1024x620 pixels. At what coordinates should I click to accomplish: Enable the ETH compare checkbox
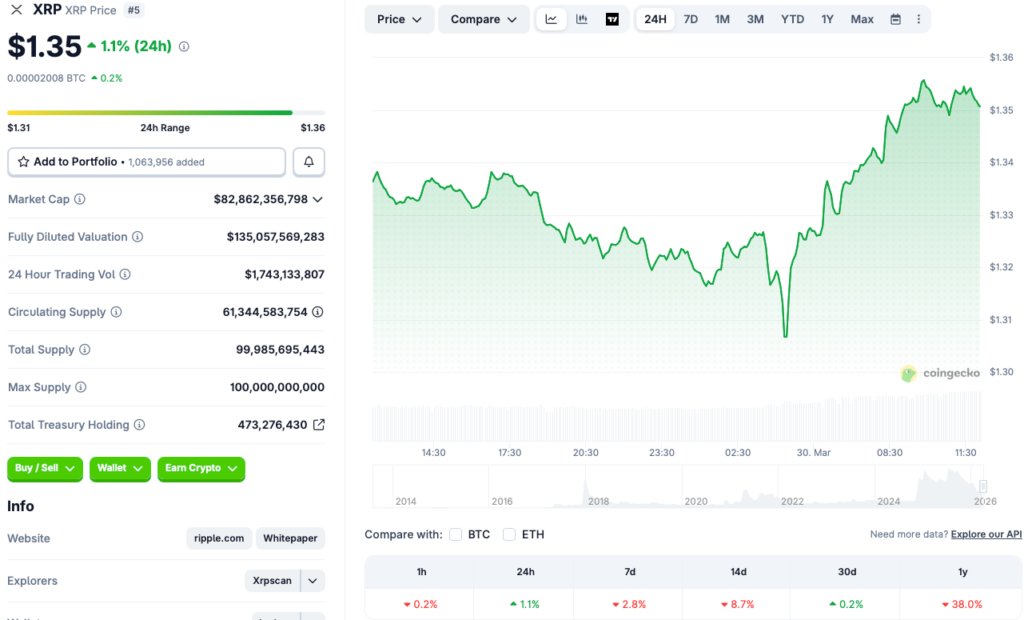(509, 534)
